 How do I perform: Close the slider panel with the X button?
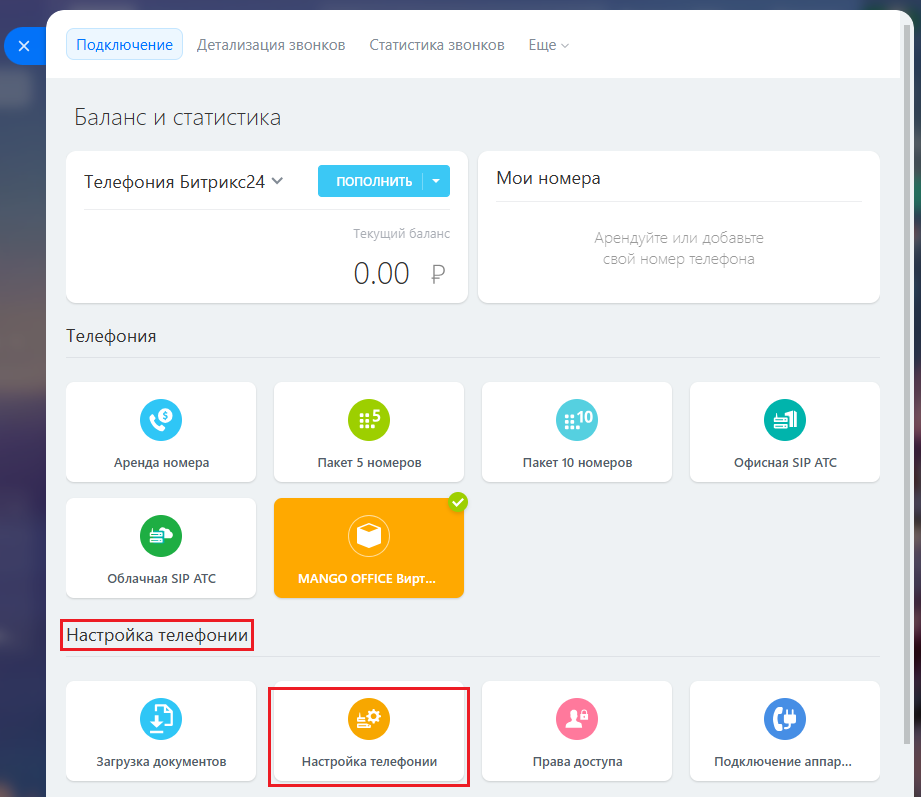[x=24, y=46]
